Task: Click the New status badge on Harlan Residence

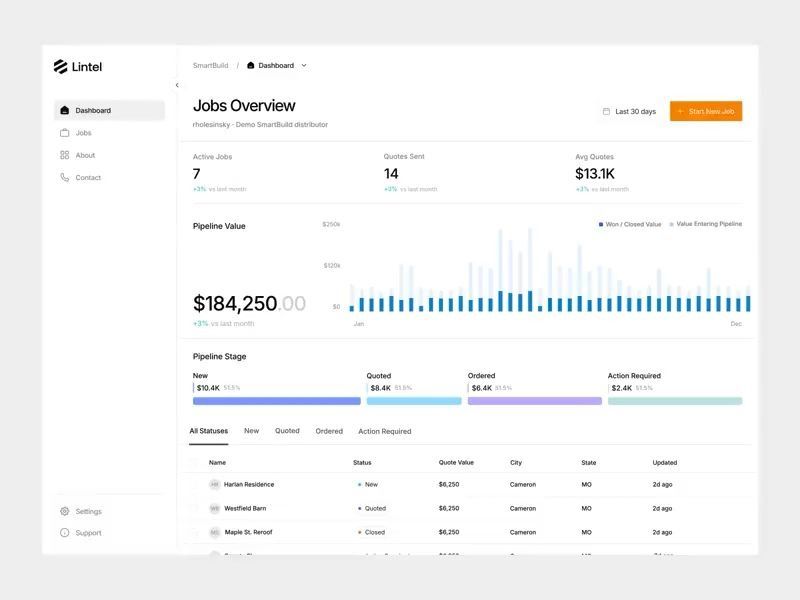Action: [x=368, y=485]
